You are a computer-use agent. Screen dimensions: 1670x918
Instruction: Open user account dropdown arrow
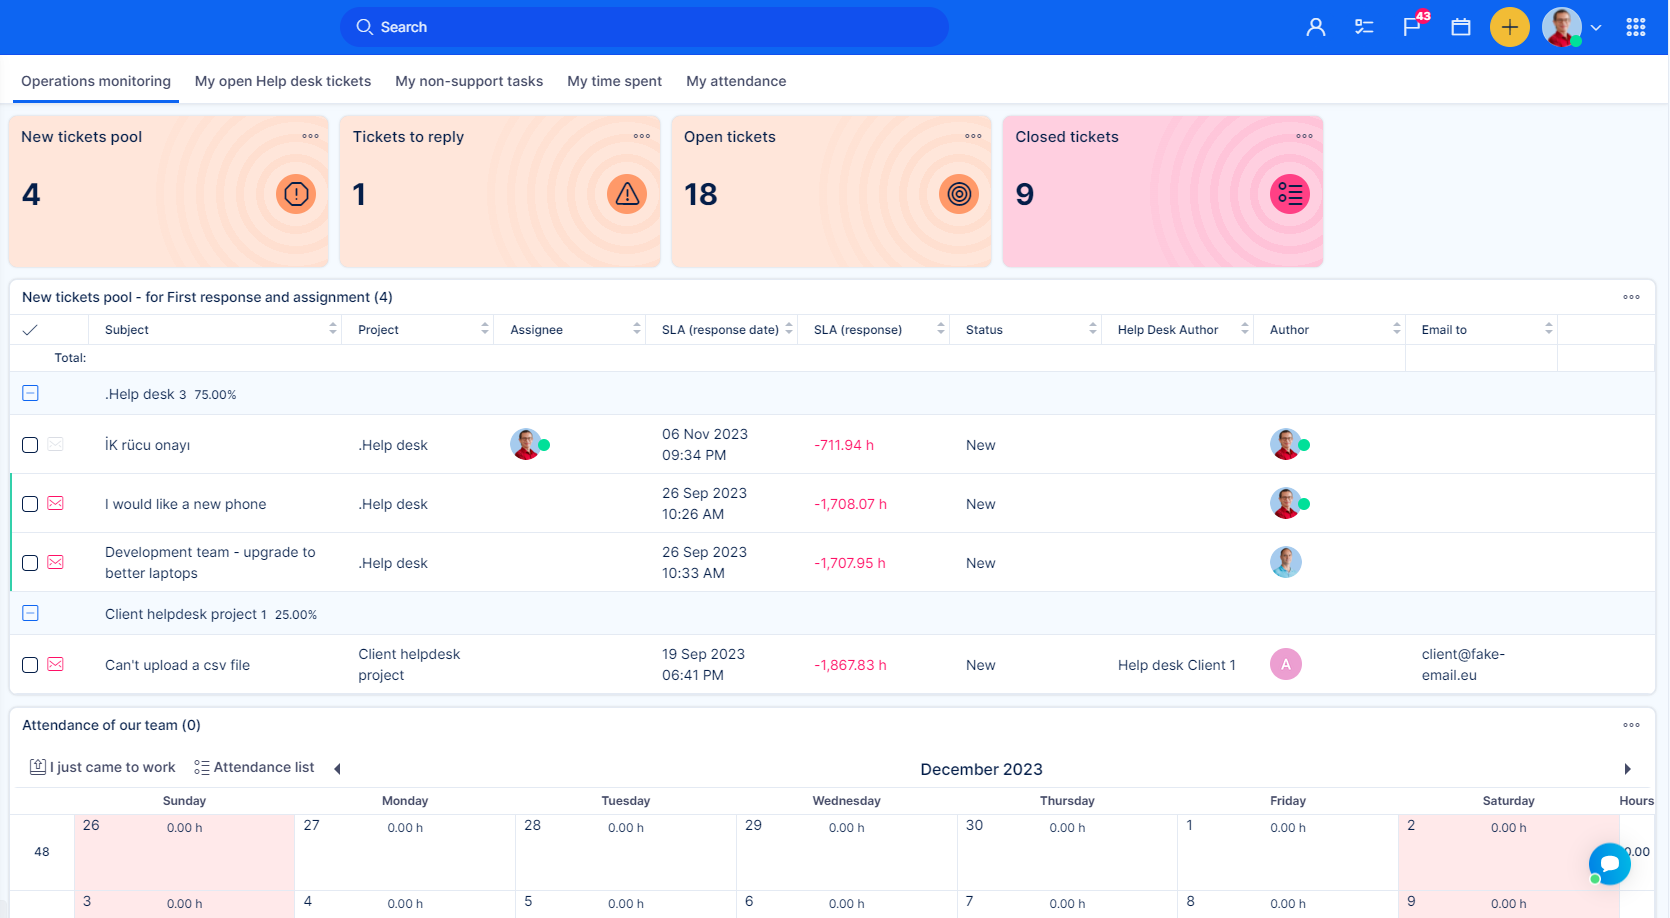click(x=1596, y=28)
